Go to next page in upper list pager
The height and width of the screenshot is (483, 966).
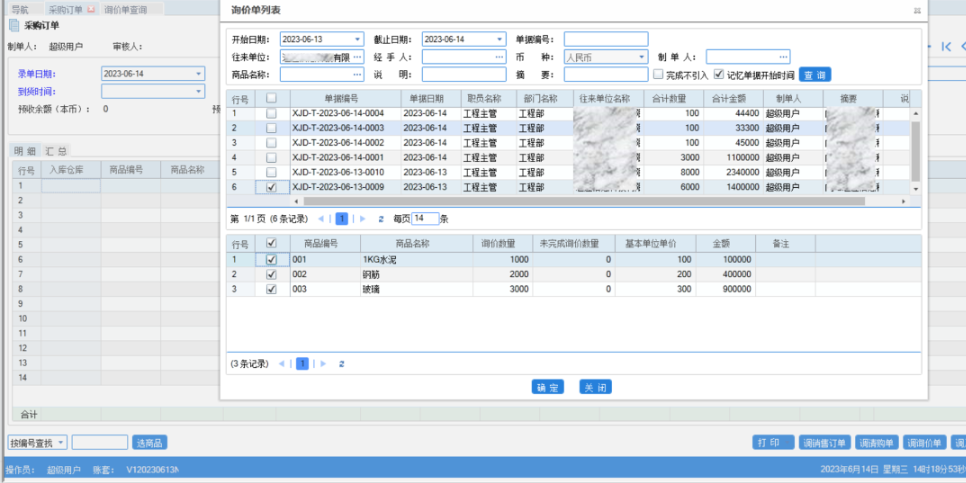click(362, 218)
